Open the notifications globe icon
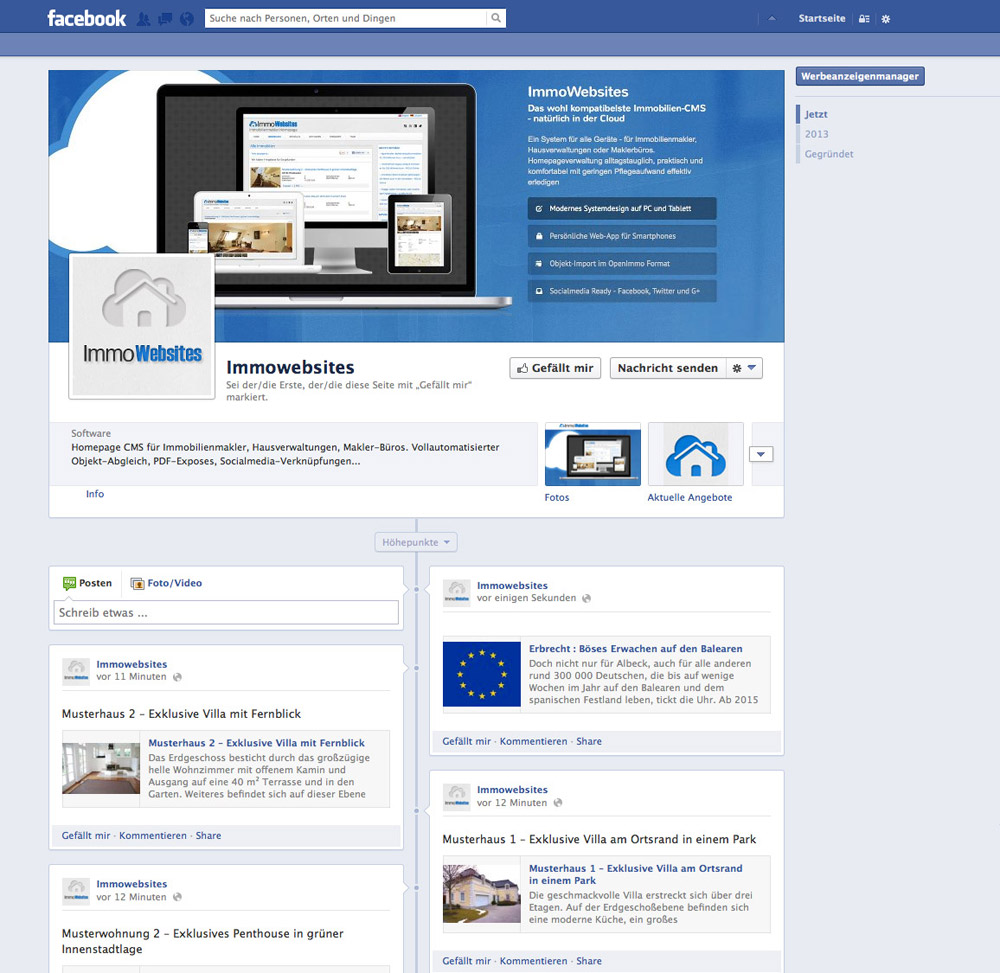1000x973 pixels. click(x=187, y=19)
